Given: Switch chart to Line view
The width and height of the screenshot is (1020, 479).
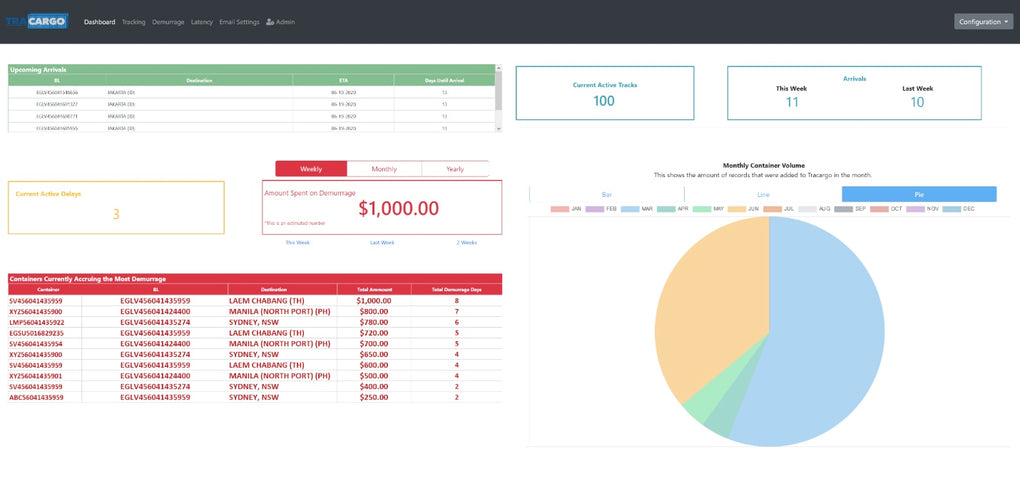Looking at the screenshot, I should (x=763, y=194).
